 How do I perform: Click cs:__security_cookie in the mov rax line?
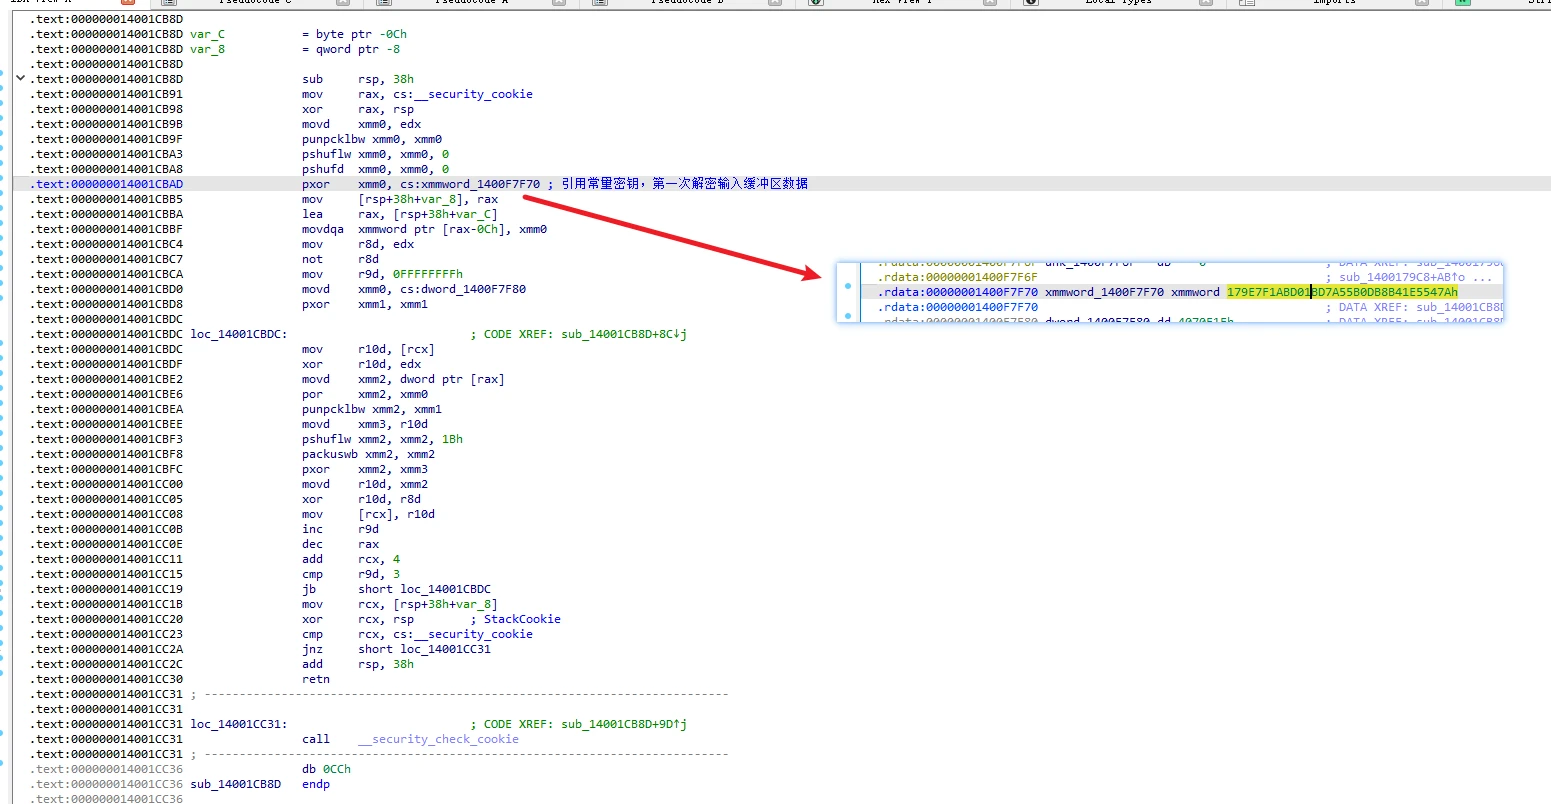463,94
